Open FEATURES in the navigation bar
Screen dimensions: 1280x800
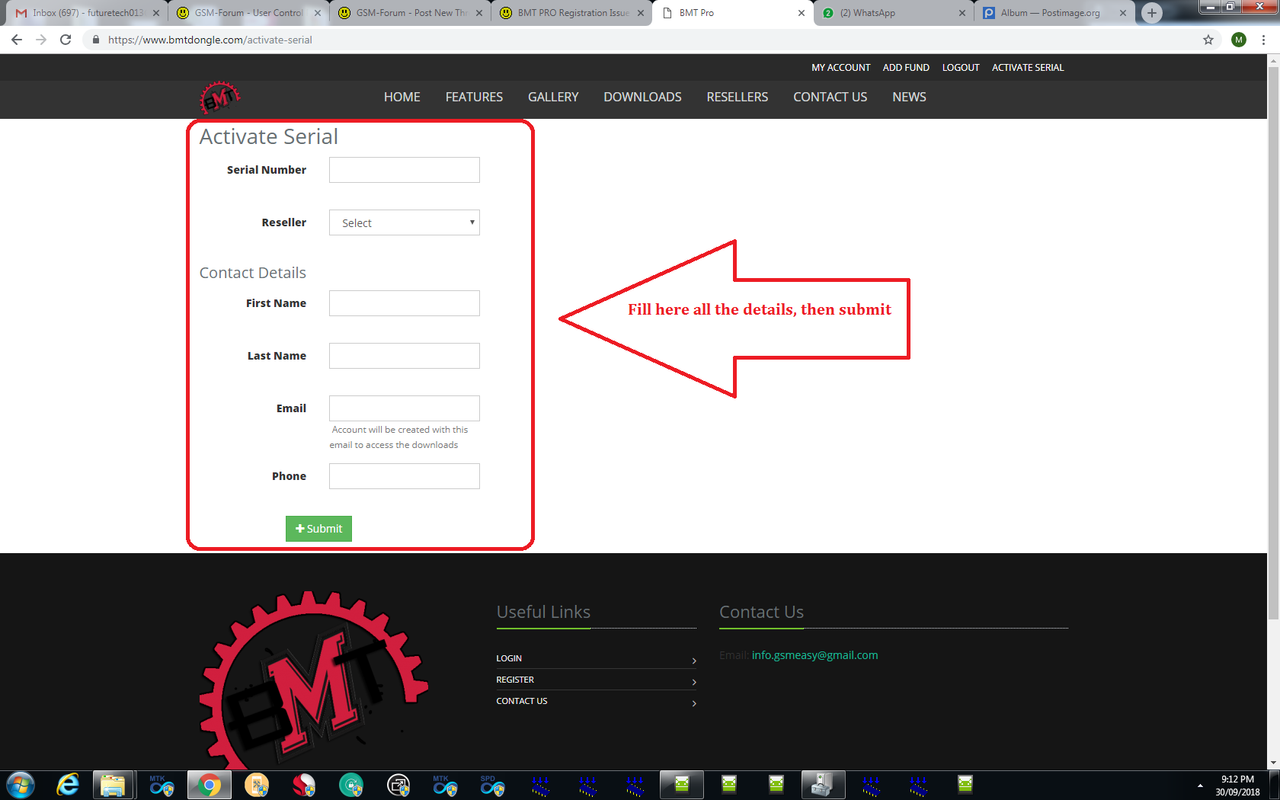coord(474,97)
